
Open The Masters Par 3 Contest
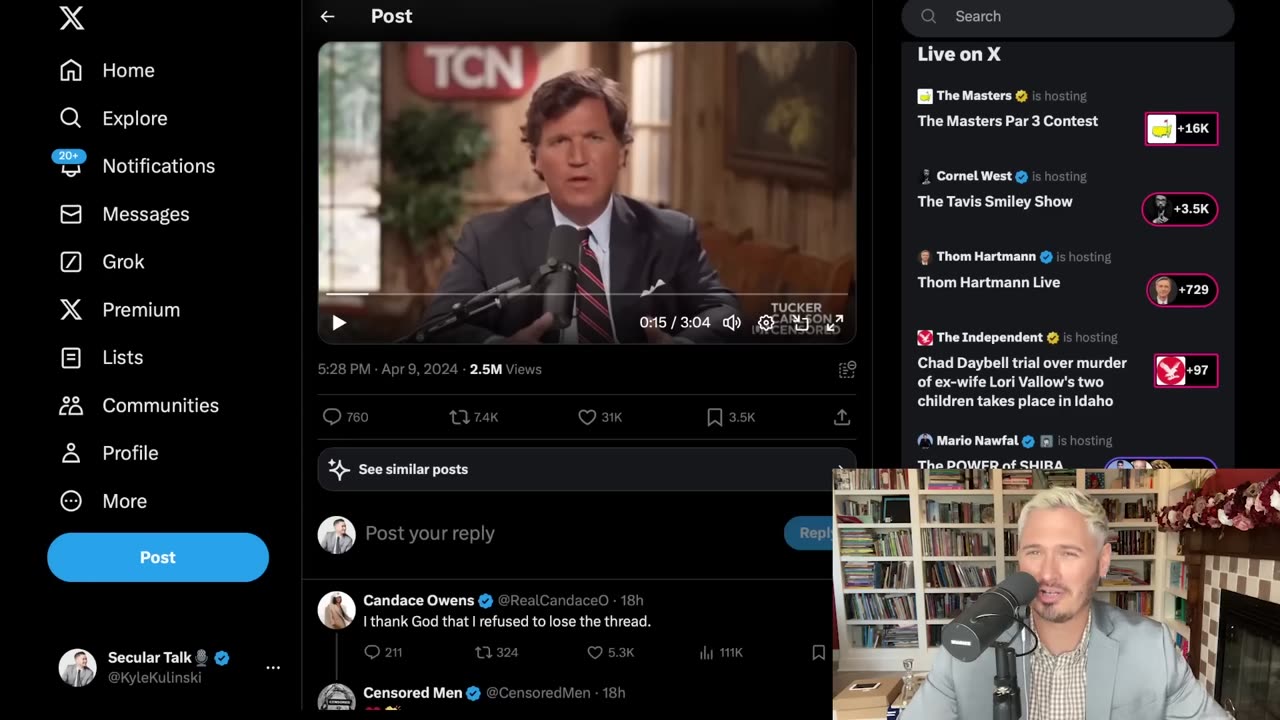[x=1008, y=121]
